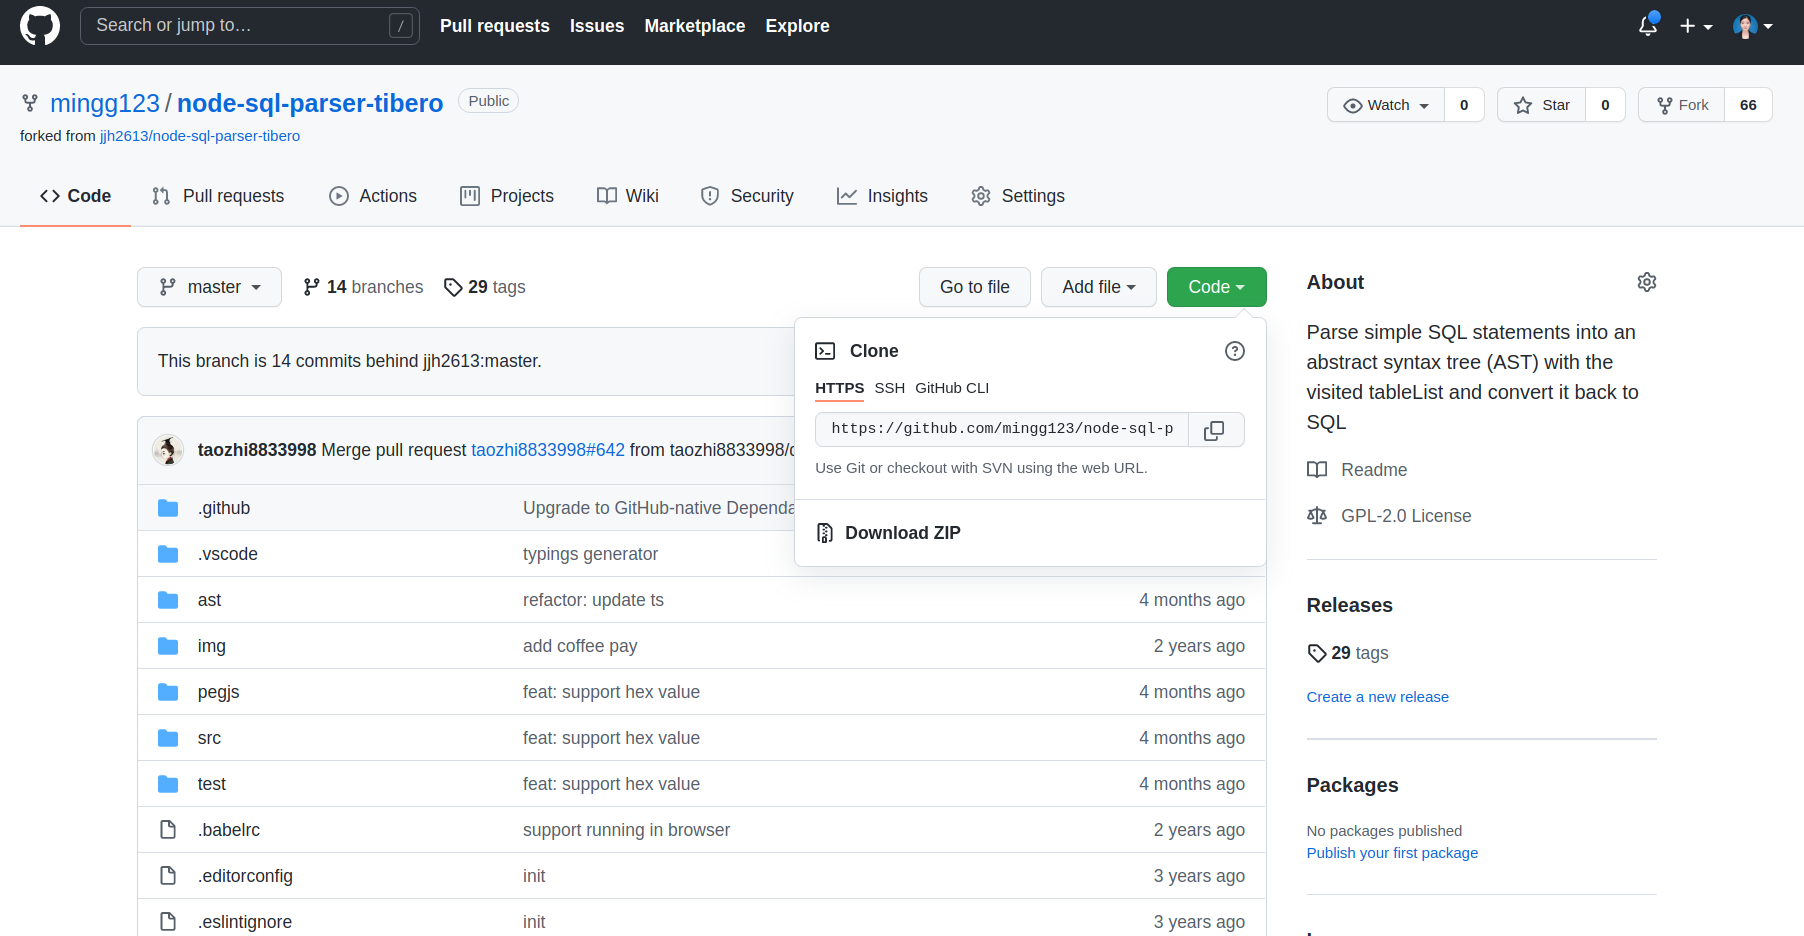
Task: Open Marketplace in top navigation
Action: pyautogui.click(x=695, y=26)
